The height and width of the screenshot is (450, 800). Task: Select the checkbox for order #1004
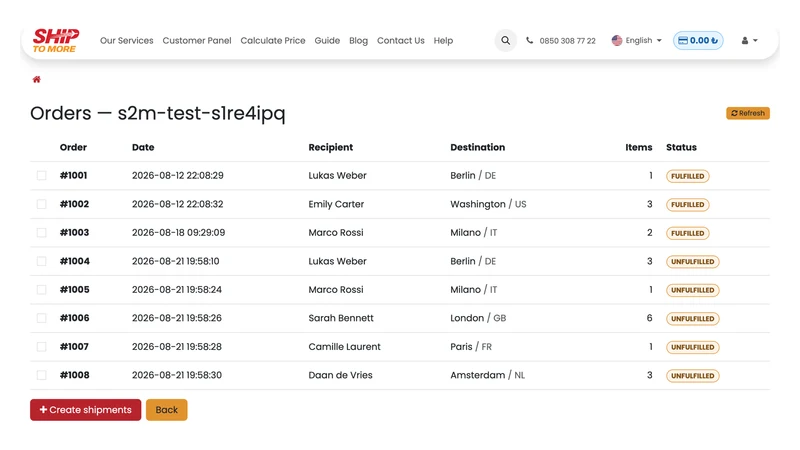(41, 261)
